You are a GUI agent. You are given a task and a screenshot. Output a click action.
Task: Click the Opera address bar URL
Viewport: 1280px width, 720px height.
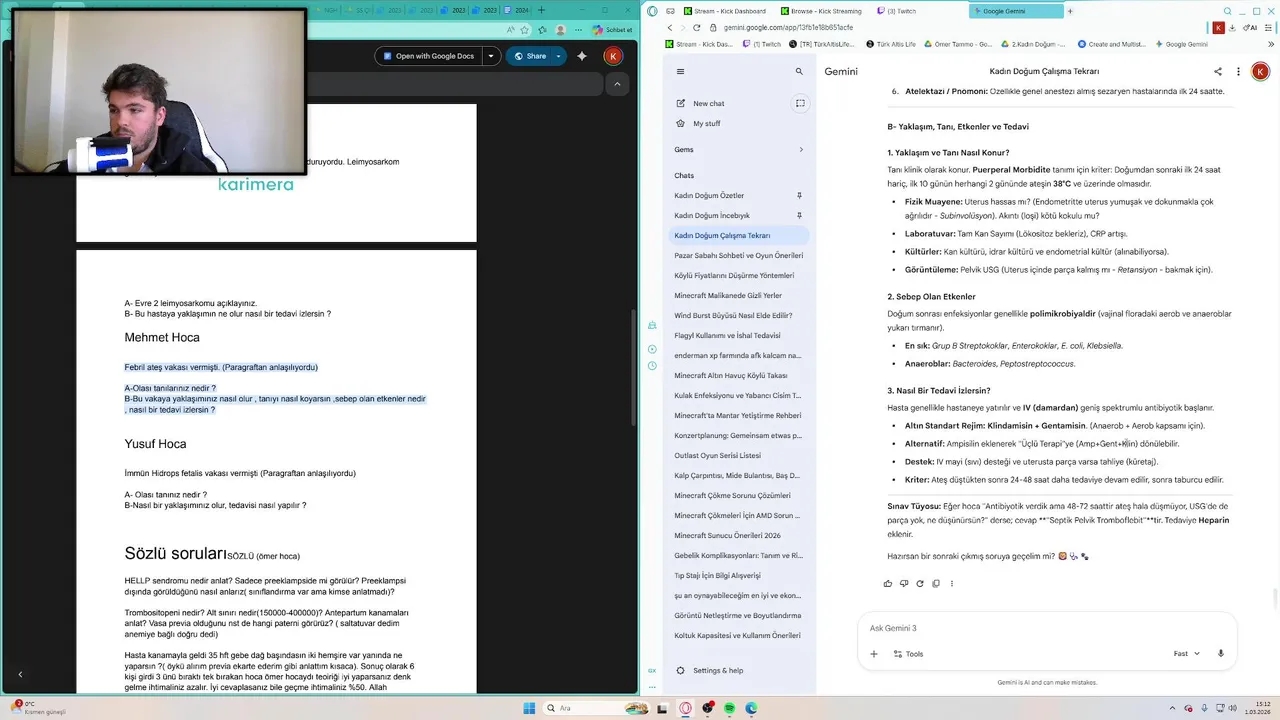point(788,28)
